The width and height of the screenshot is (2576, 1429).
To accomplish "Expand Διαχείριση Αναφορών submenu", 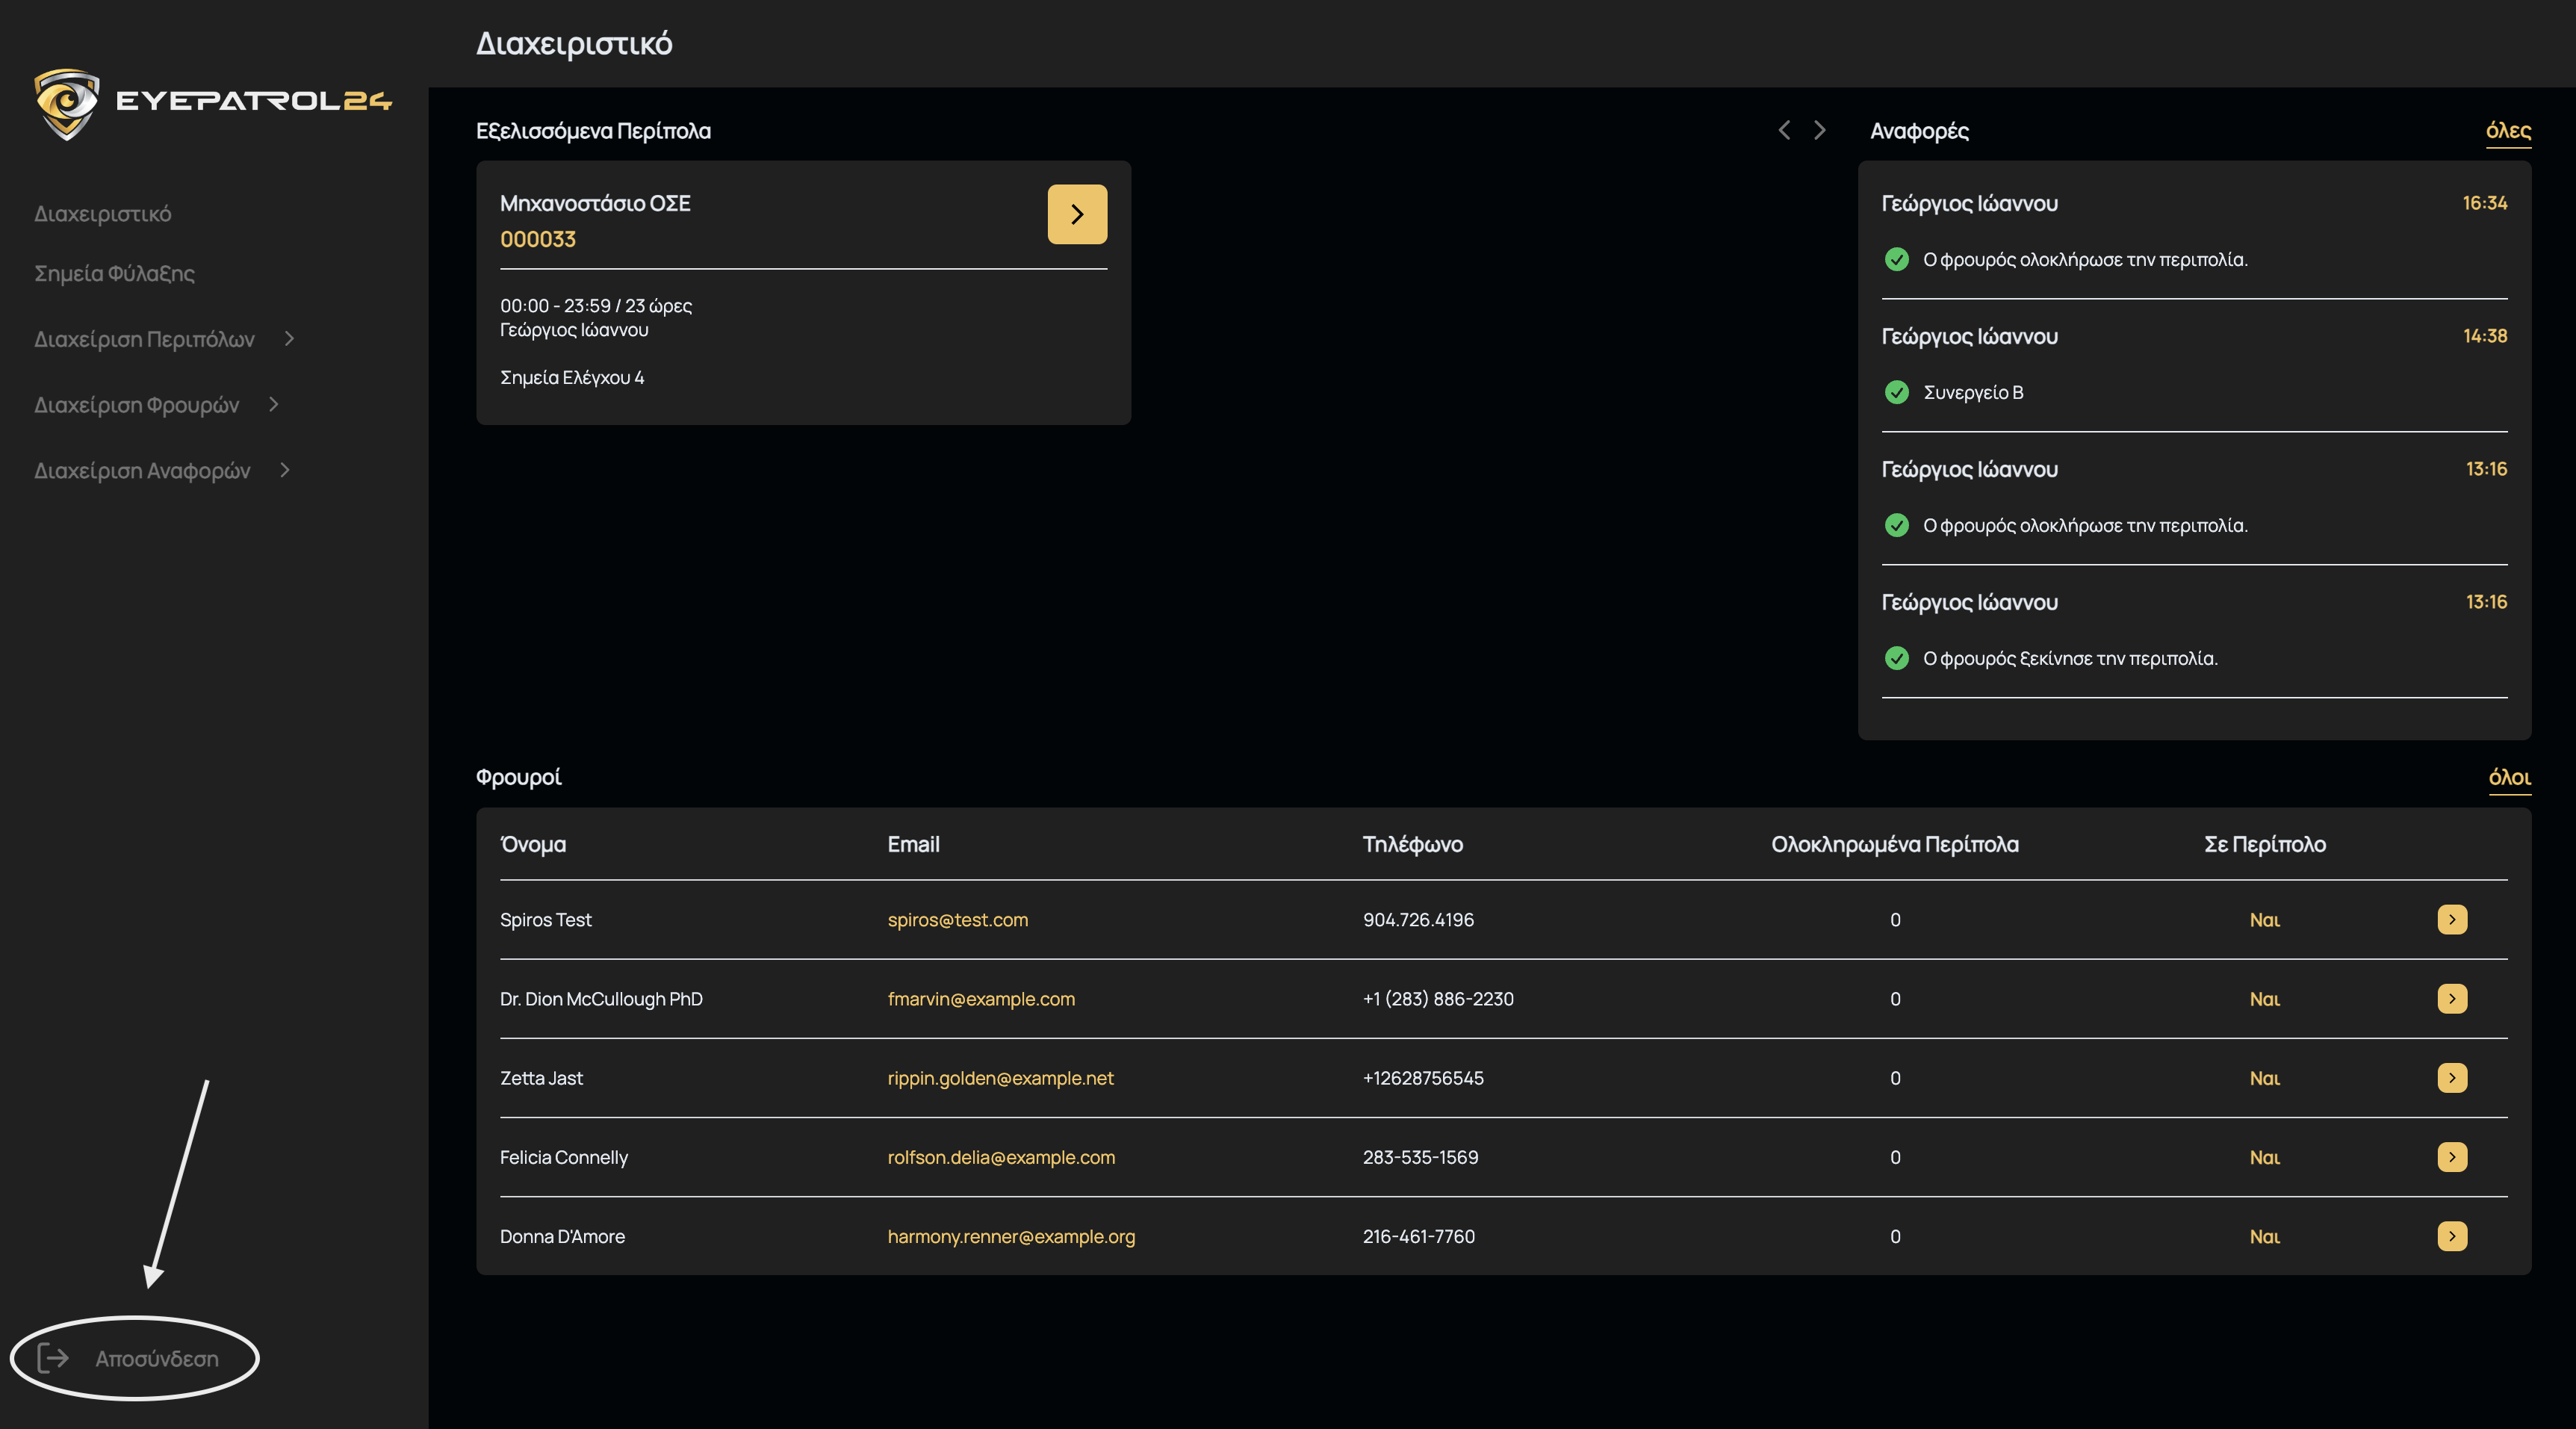I will click(285, 470).
